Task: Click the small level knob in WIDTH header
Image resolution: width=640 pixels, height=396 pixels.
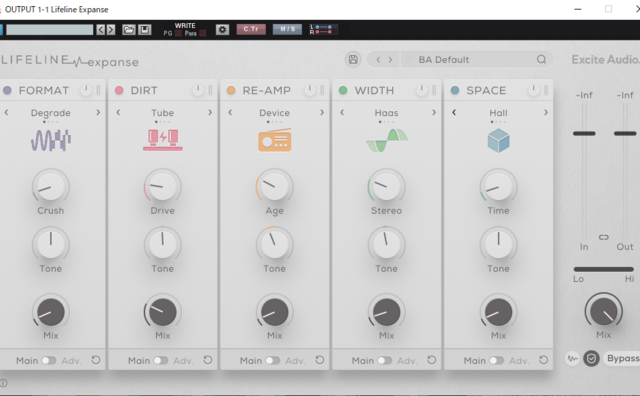Action: point(421,90)
